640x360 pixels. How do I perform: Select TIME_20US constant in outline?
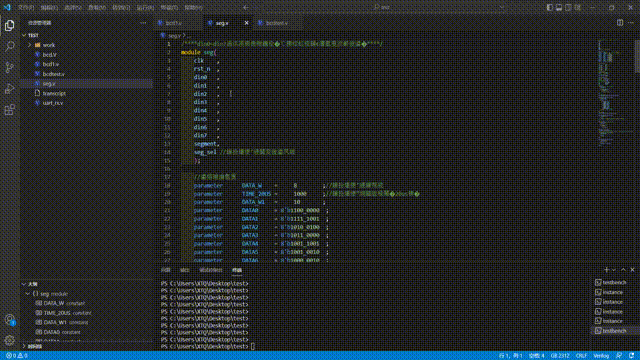pyautogui.click(x=87, y=313)
